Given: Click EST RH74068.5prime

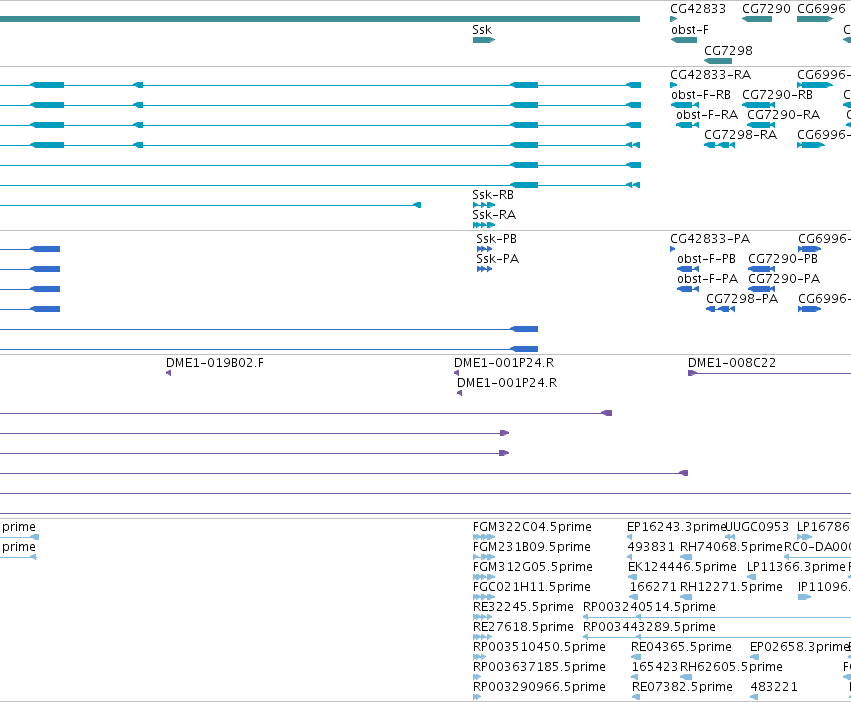Looking at the screenshot, I should 732,547.
